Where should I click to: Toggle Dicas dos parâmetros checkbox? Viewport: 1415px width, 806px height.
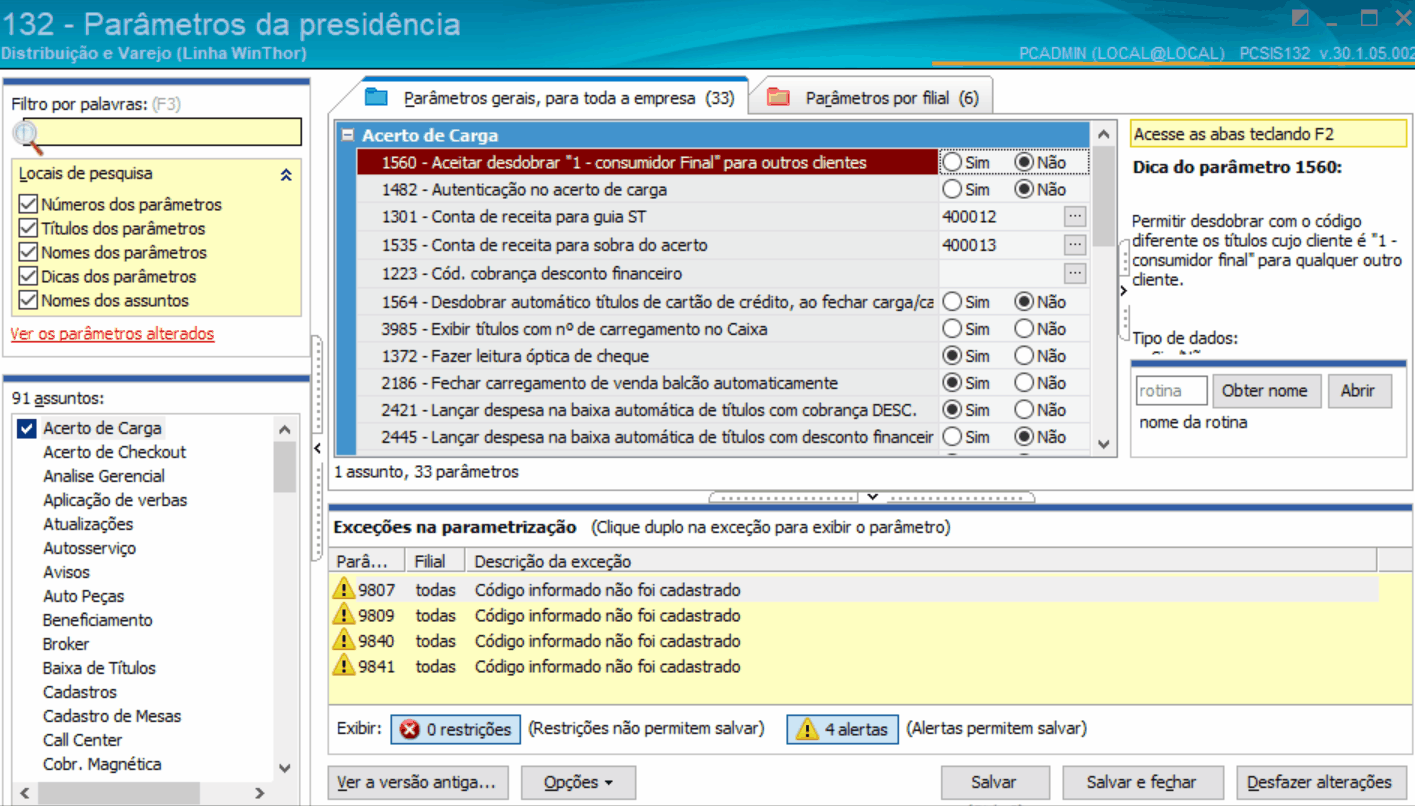pos(28,276)
